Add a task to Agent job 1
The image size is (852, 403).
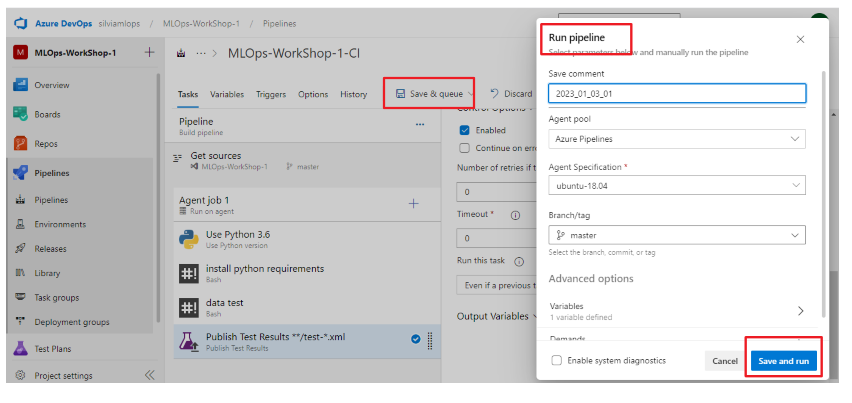[414, 204]
